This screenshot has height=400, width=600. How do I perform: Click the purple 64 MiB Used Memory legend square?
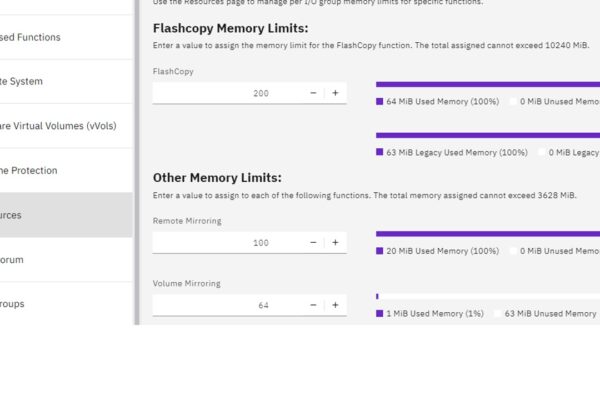click(x=380, y=101)
